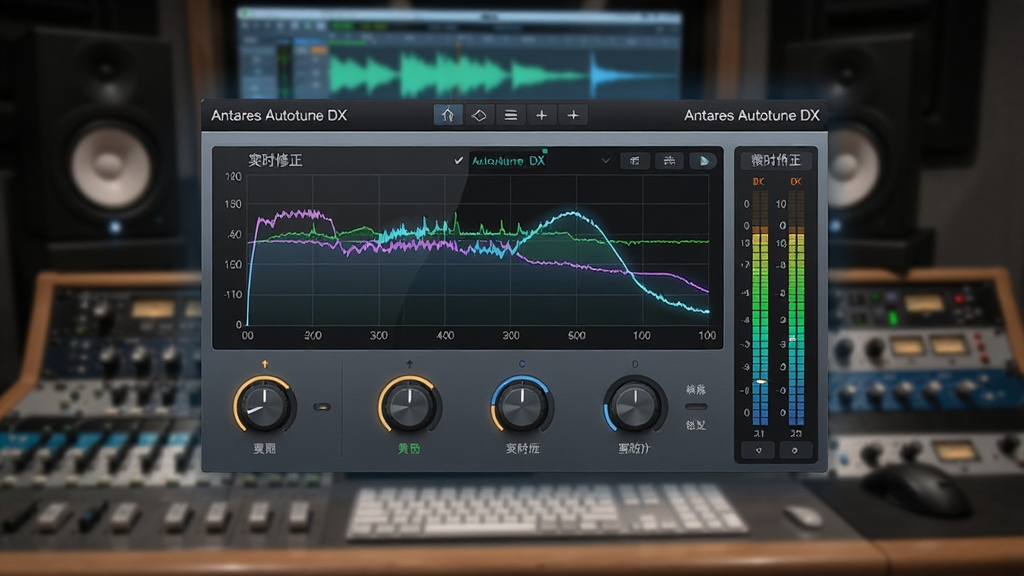Toggle the small LED switch beside first knob
This screenshot has width=1024, height=576.
click(x=321, y=407)
